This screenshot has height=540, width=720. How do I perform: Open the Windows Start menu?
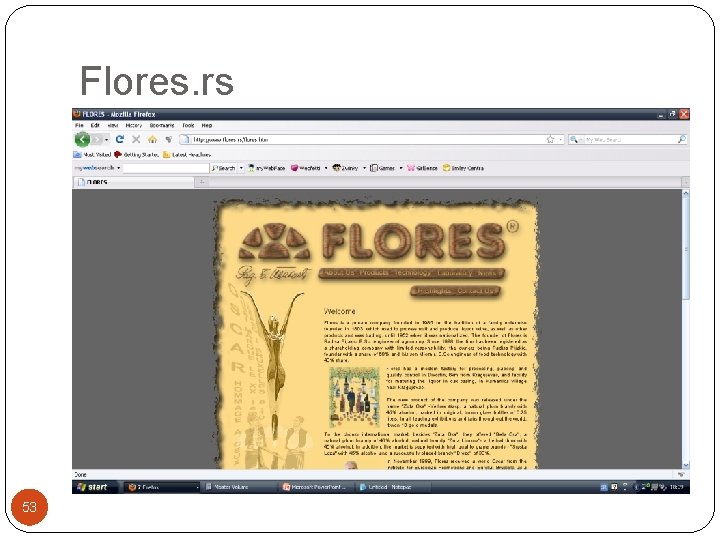tap(94, 487)
